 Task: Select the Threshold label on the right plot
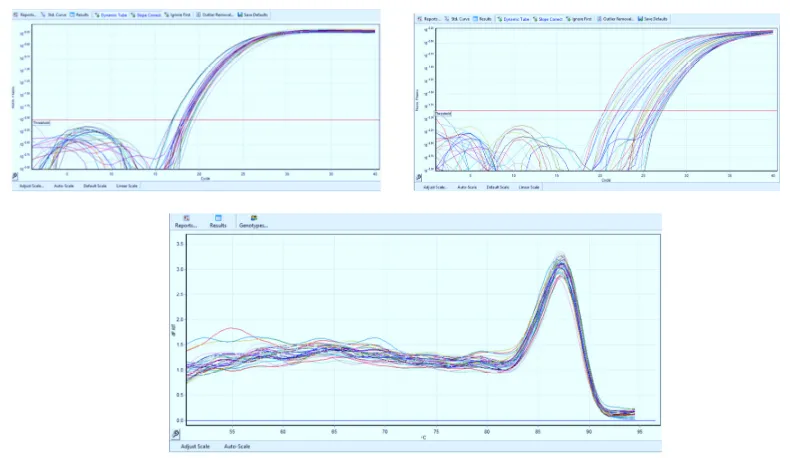pos(443,114)
